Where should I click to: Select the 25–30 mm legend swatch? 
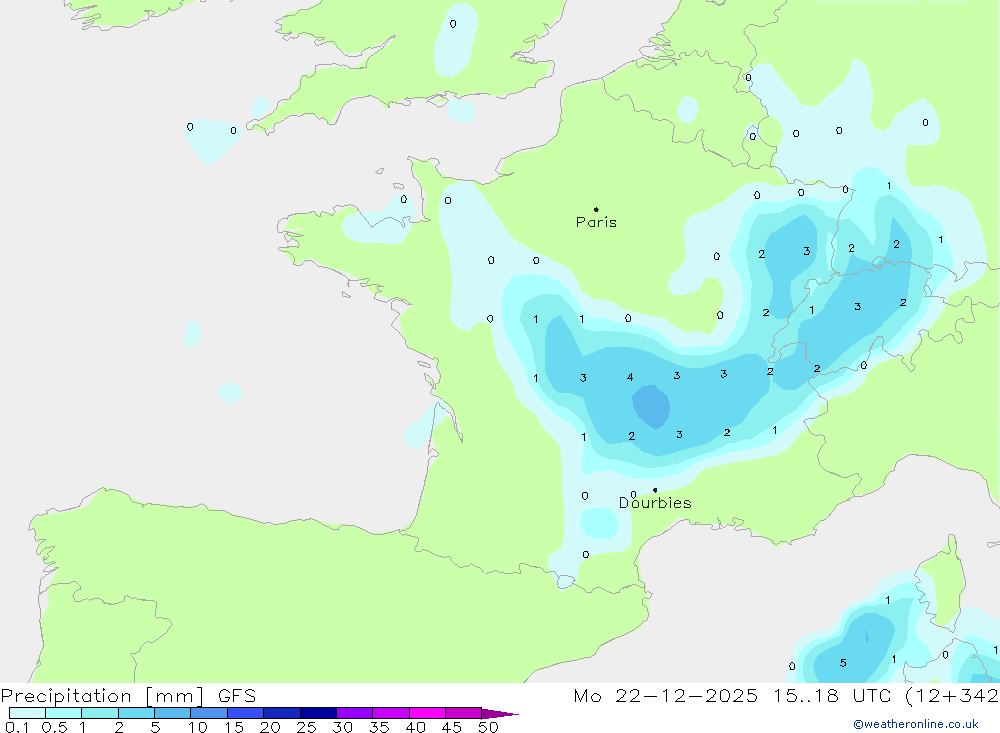[318, 713]
